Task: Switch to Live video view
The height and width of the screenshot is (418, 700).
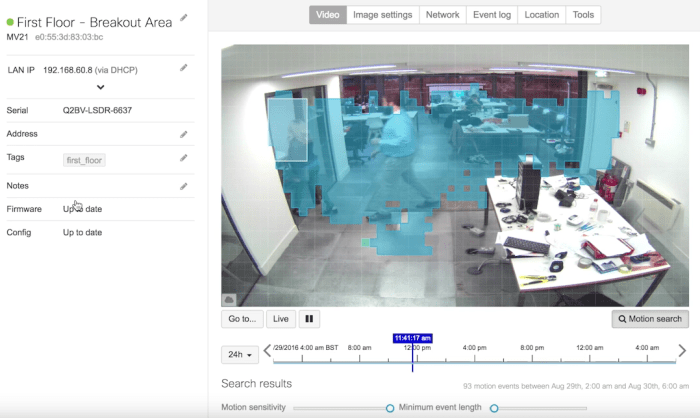Action: [281, 319]
